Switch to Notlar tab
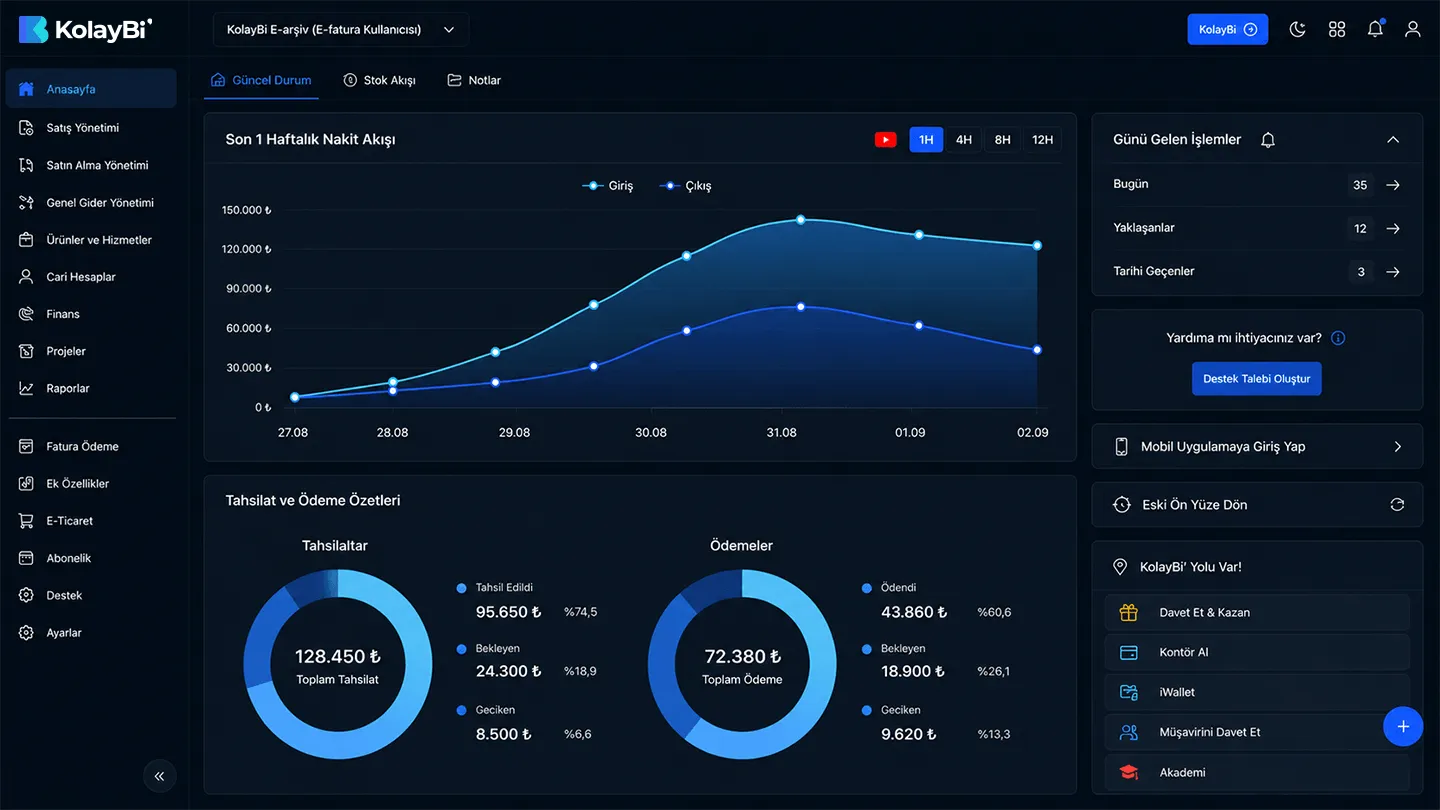 (x=474, y=80)
